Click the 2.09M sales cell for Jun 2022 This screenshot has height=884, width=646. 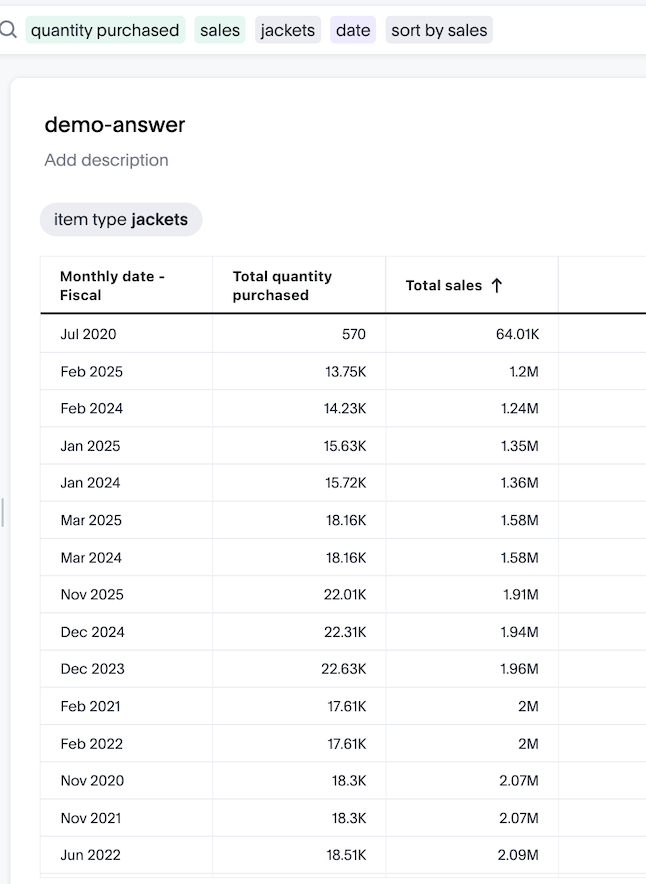[x=517, y=855]
